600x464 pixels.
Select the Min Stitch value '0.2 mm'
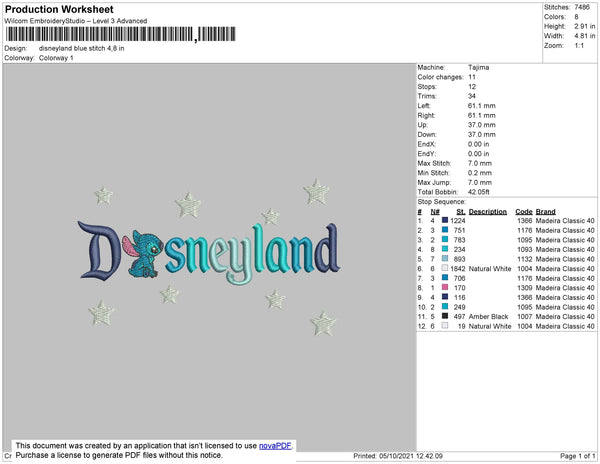(x=480, y=173)
